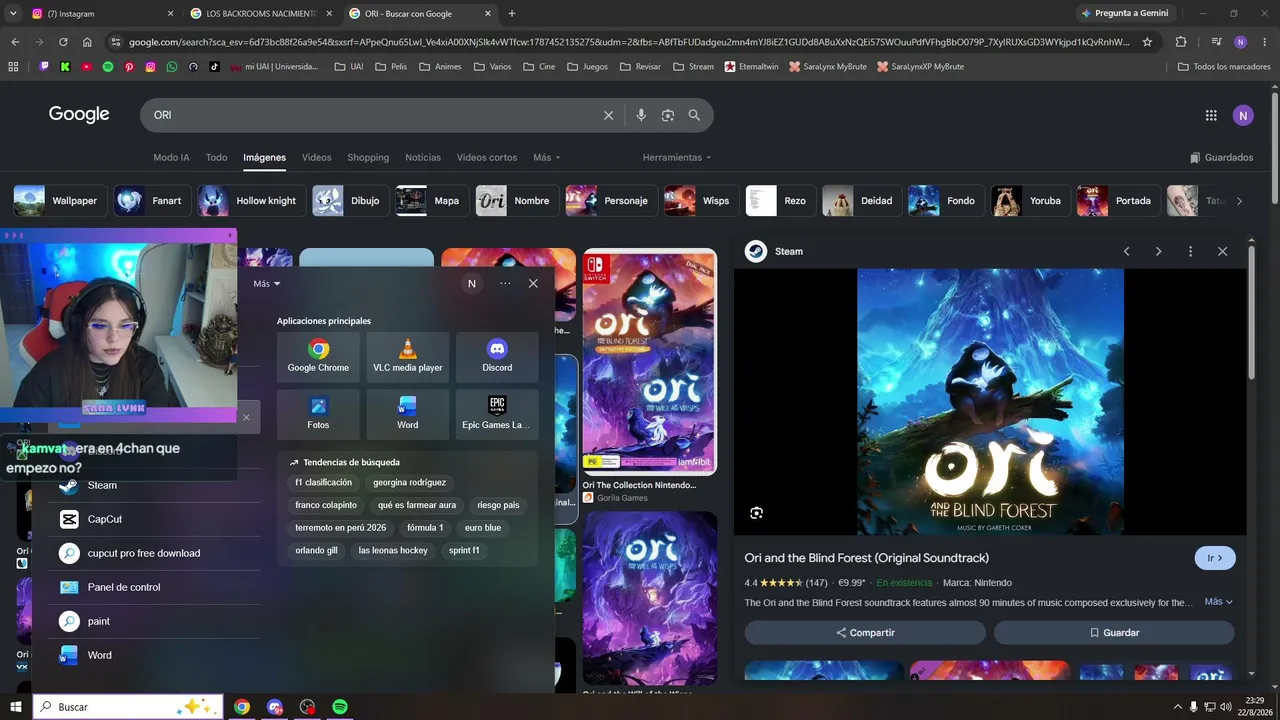
Task: Select the Hollow knight filter chip
Action: (251, 201)
